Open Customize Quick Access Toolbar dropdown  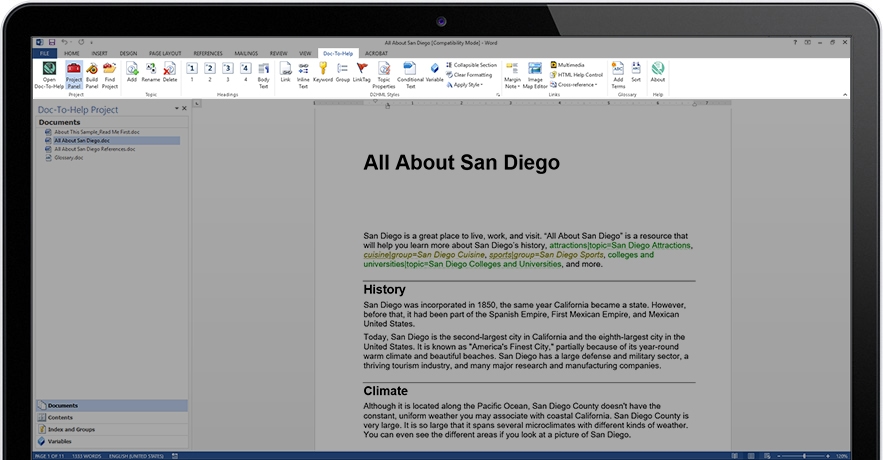coord(91,42)
